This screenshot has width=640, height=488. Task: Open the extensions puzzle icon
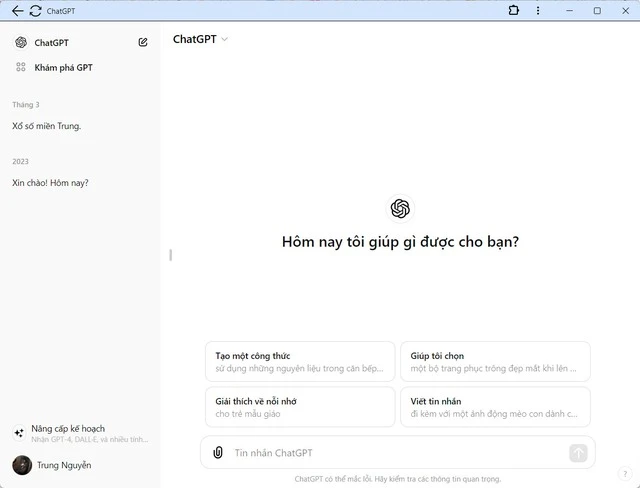[x=513, y=10]
